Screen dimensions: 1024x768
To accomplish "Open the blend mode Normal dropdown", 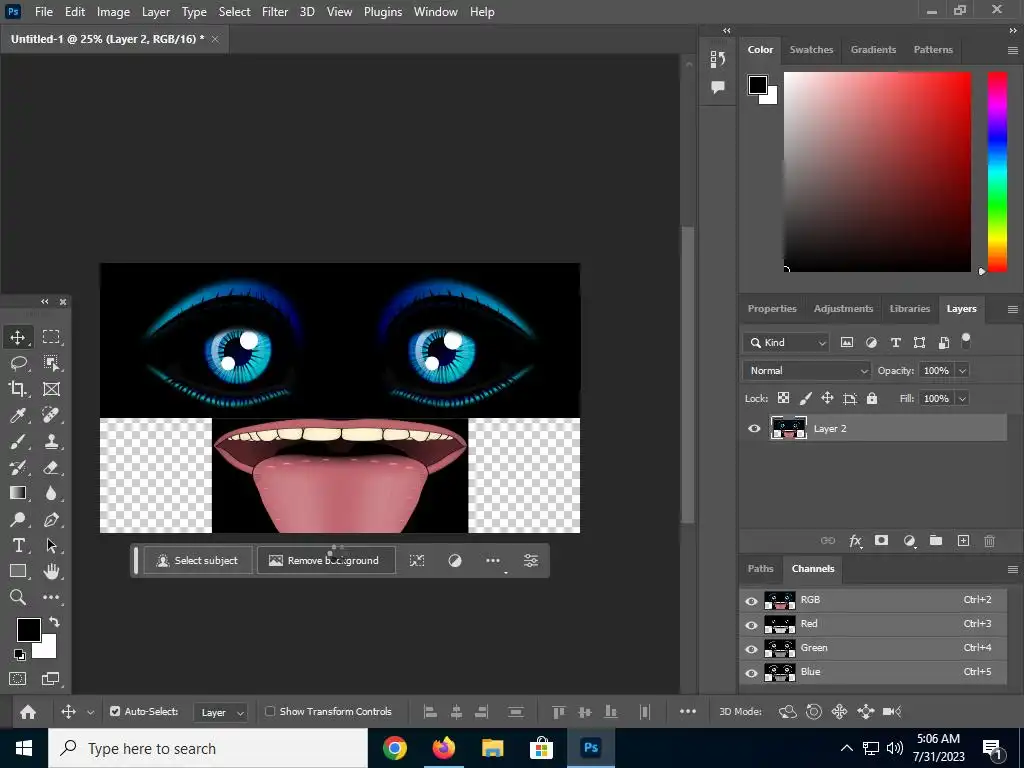I will pos(807,370).
